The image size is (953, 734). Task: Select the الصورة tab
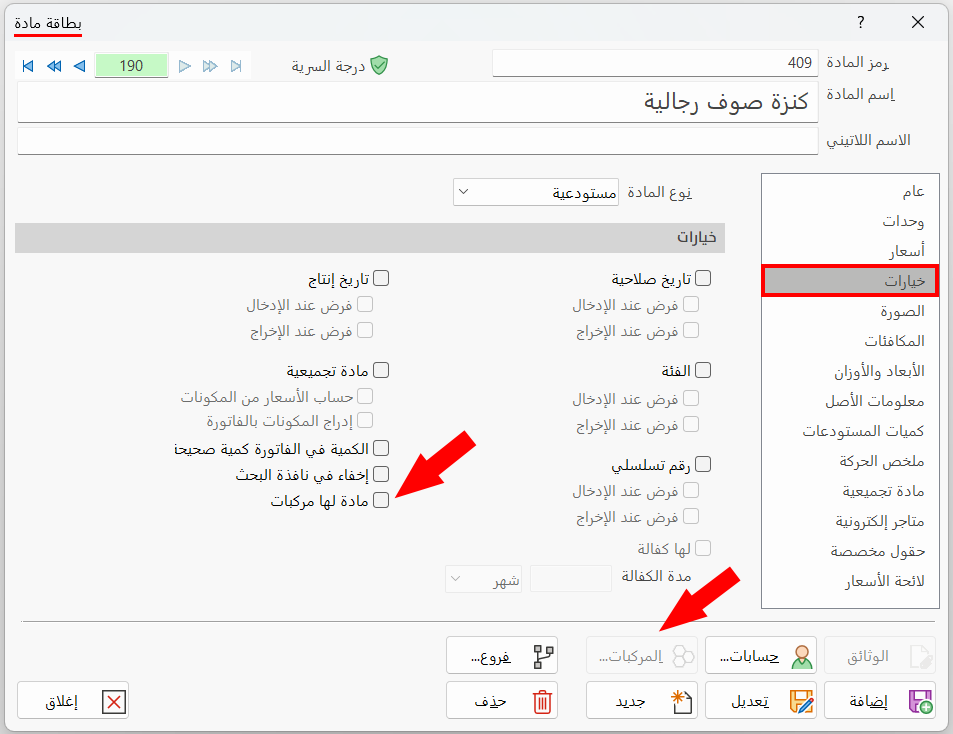click(x=850, y=311)
